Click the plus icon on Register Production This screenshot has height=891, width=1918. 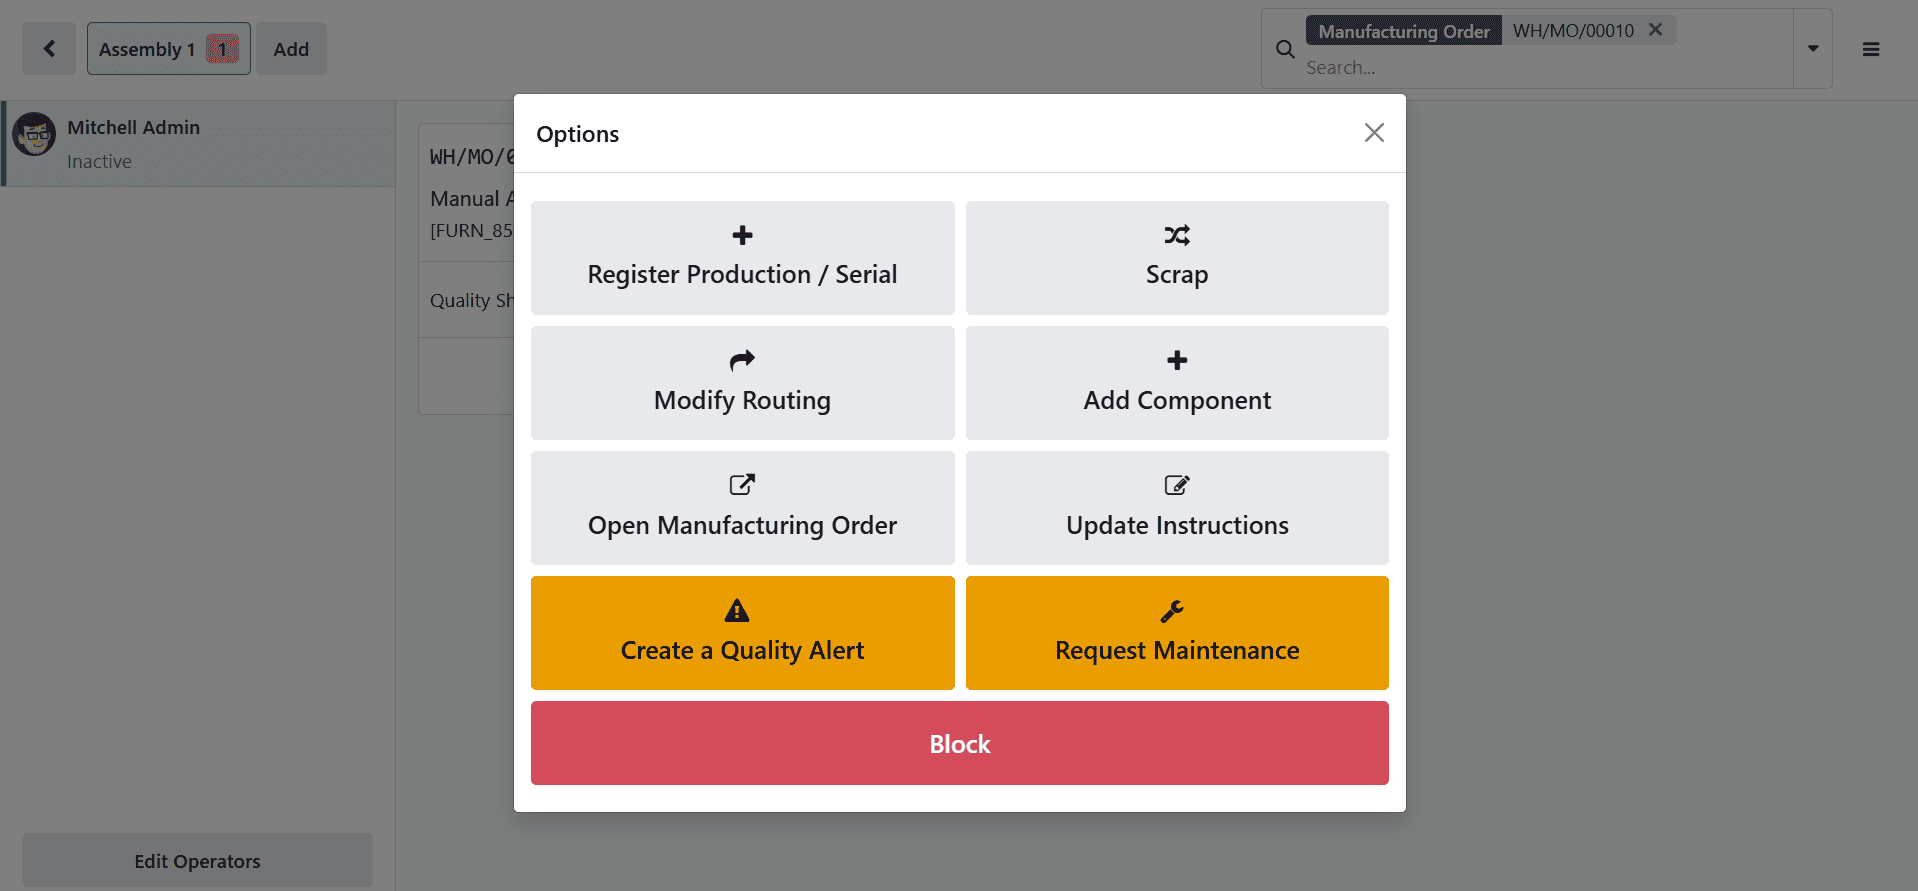pos(742,235)
